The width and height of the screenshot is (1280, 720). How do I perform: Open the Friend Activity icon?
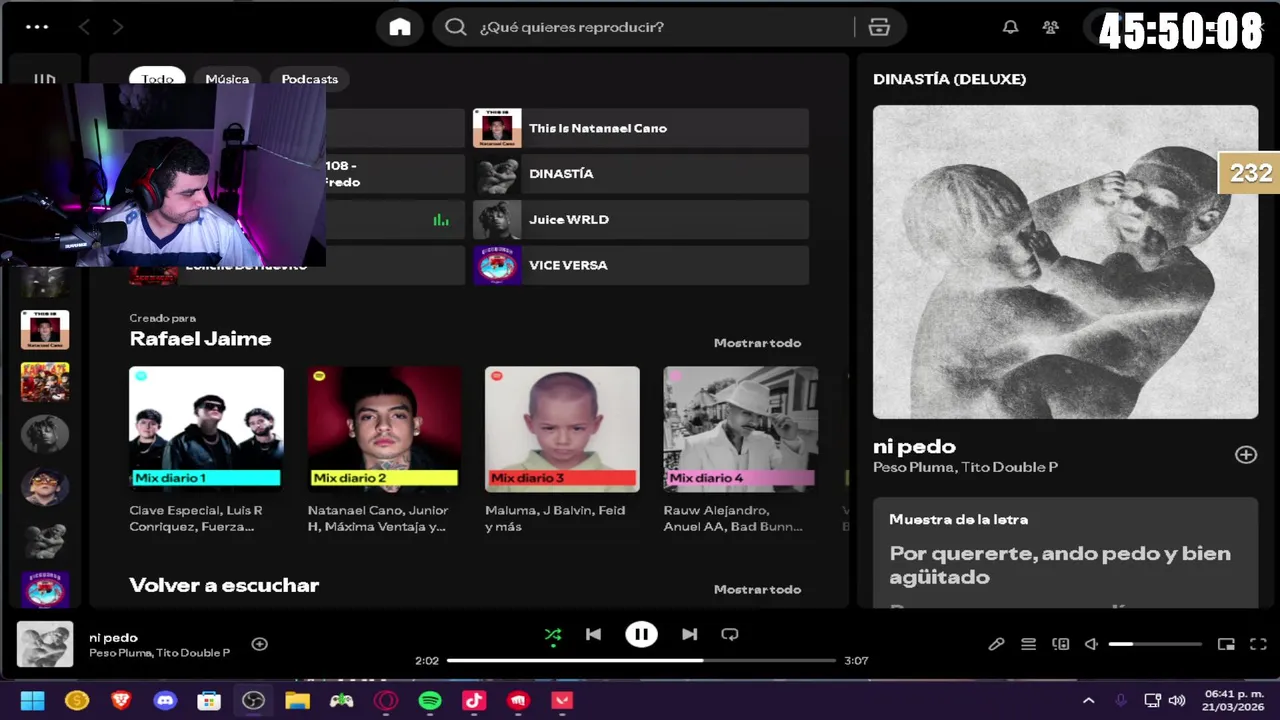[1050, 27]
